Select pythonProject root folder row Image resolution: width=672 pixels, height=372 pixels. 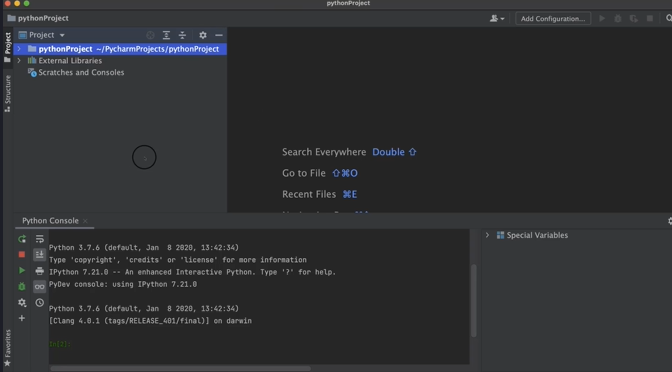tap(120, 49)
